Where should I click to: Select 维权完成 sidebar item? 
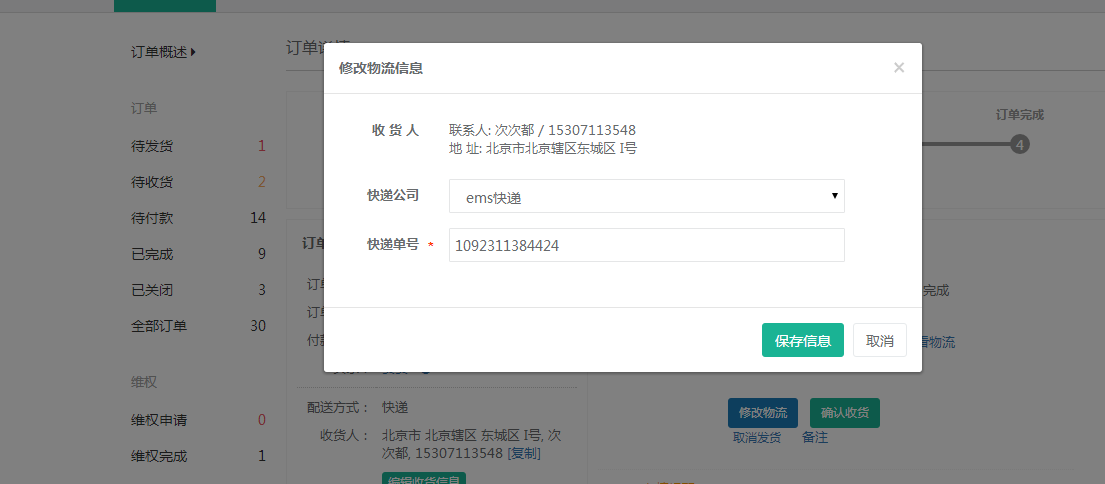tap(159, 456)
